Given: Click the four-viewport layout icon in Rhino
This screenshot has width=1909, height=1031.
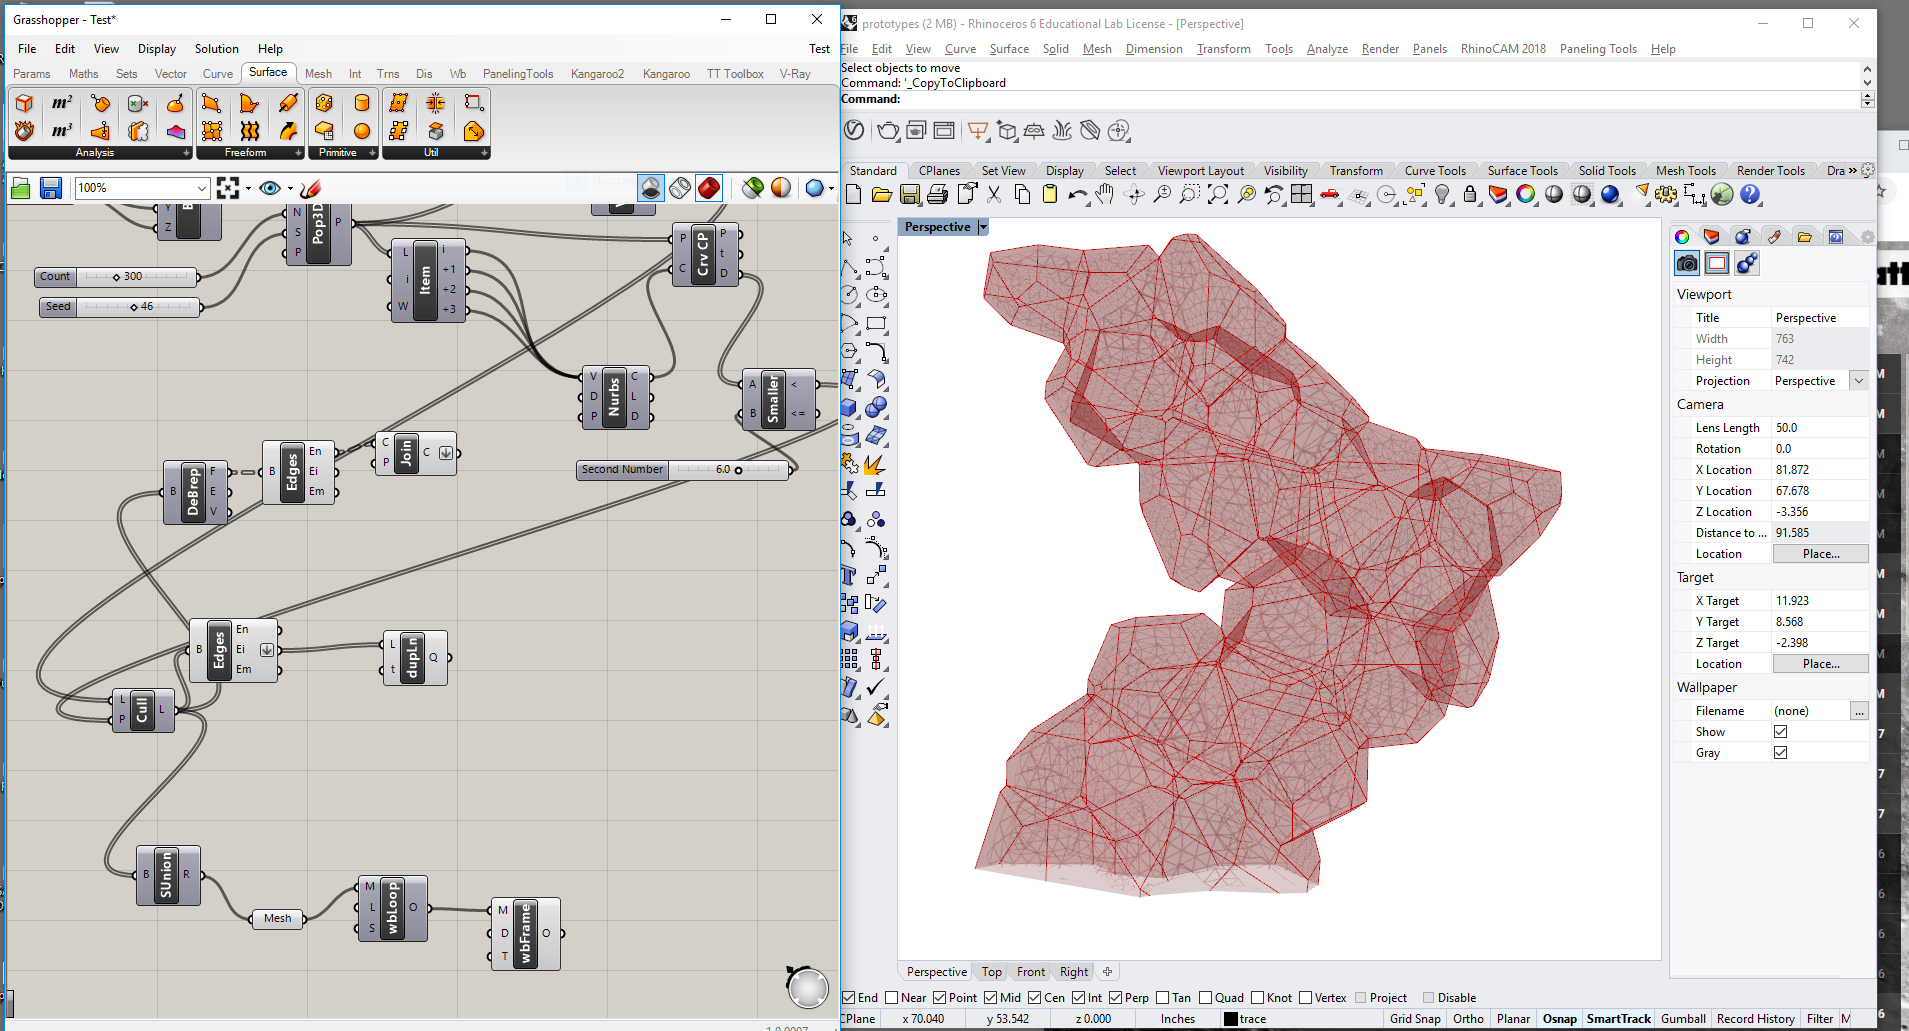Looking at the screenshot, I should (1301, 195).
